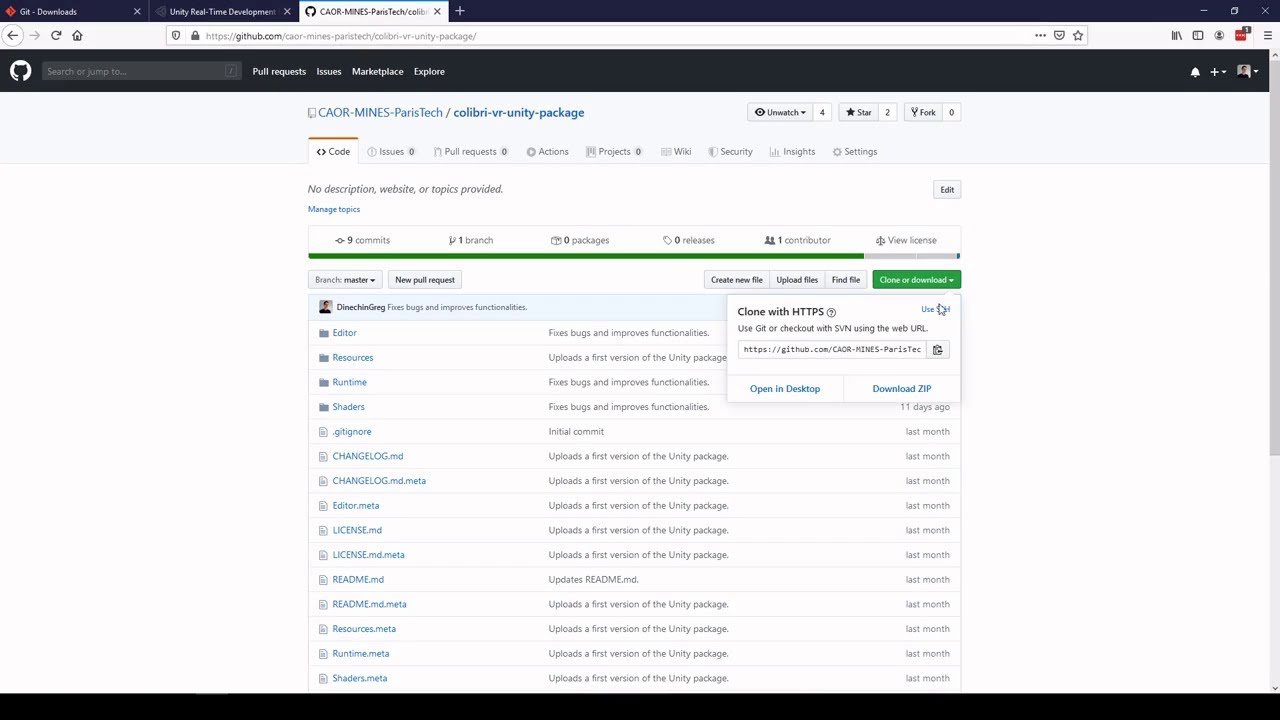Fork the repository
The width and height of the screenshot is (1280, 720).
922,112
